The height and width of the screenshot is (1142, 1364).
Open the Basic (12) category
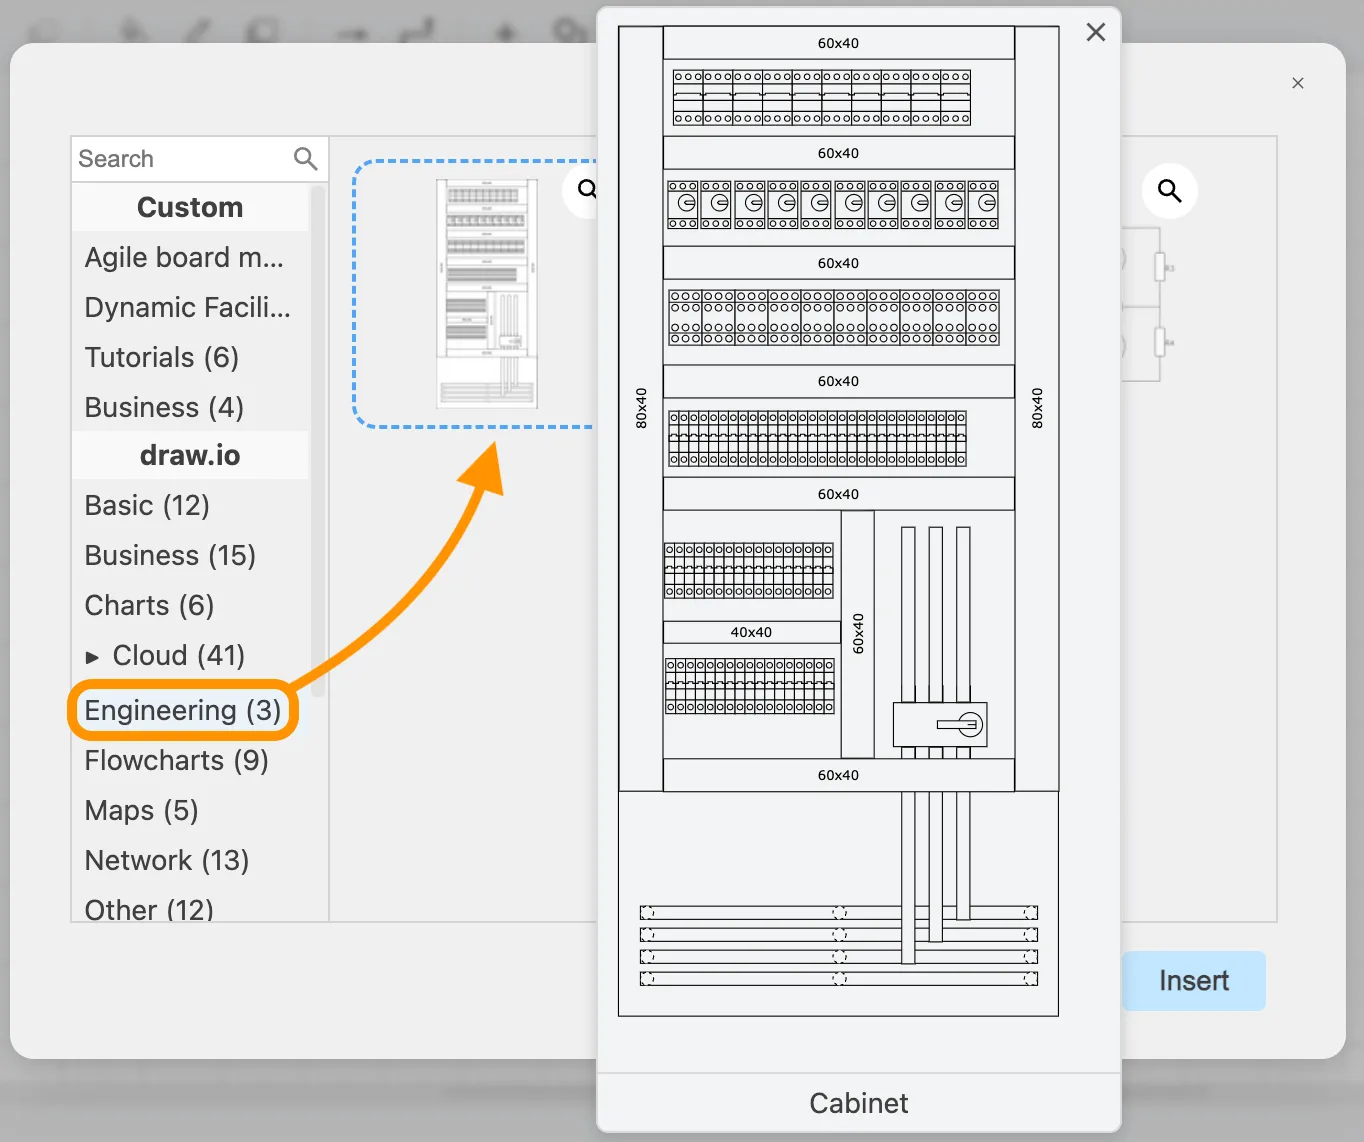pyautogui.click(x=147, y=505)
